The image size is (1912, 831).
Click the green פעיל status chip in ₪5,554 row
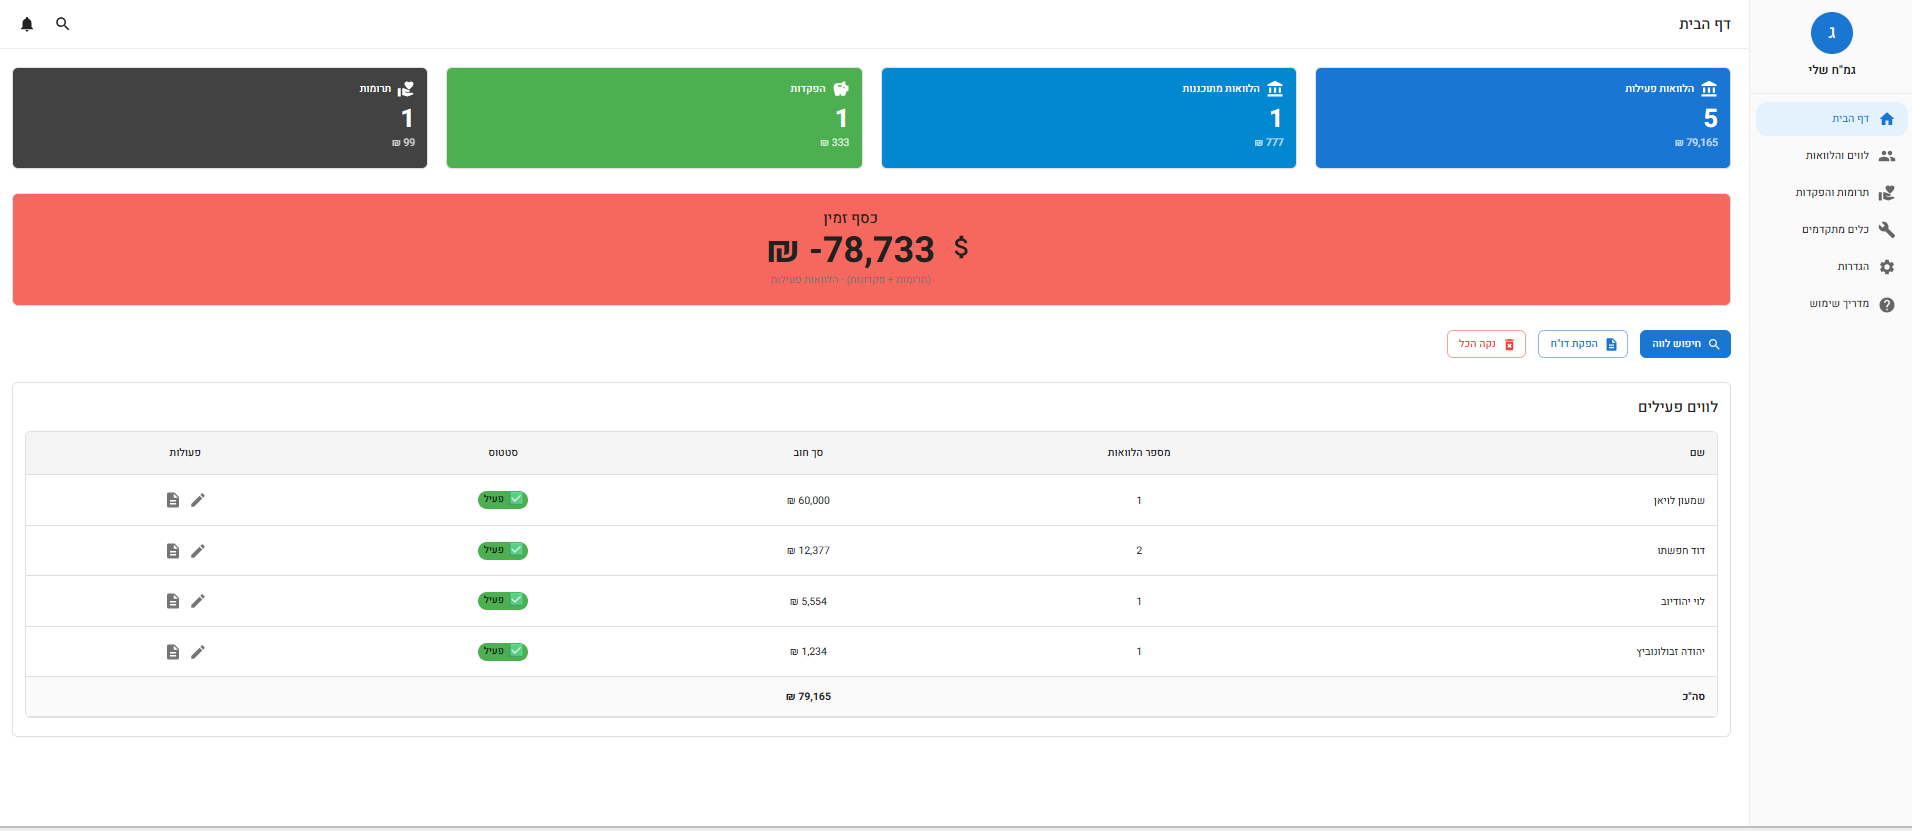[x=503, y=601]
